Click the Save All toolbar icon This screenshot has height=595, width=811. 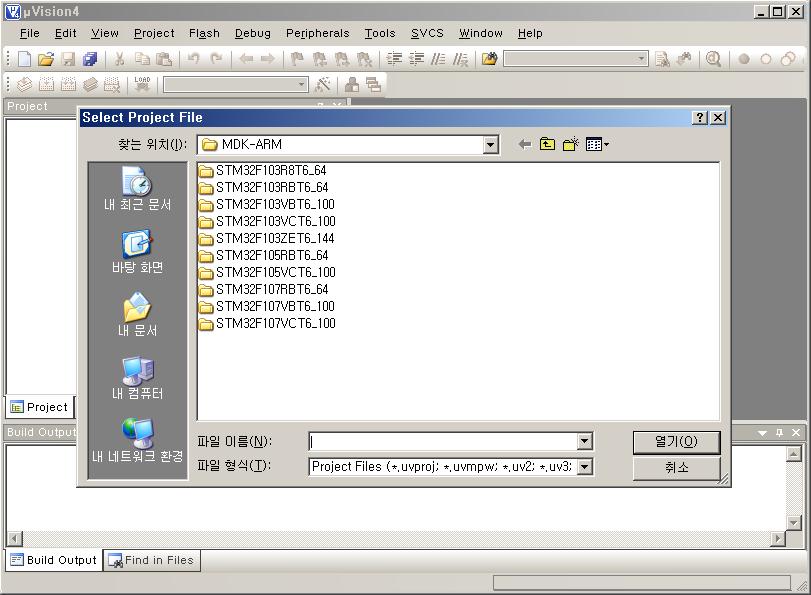click(x=90, y=59)
